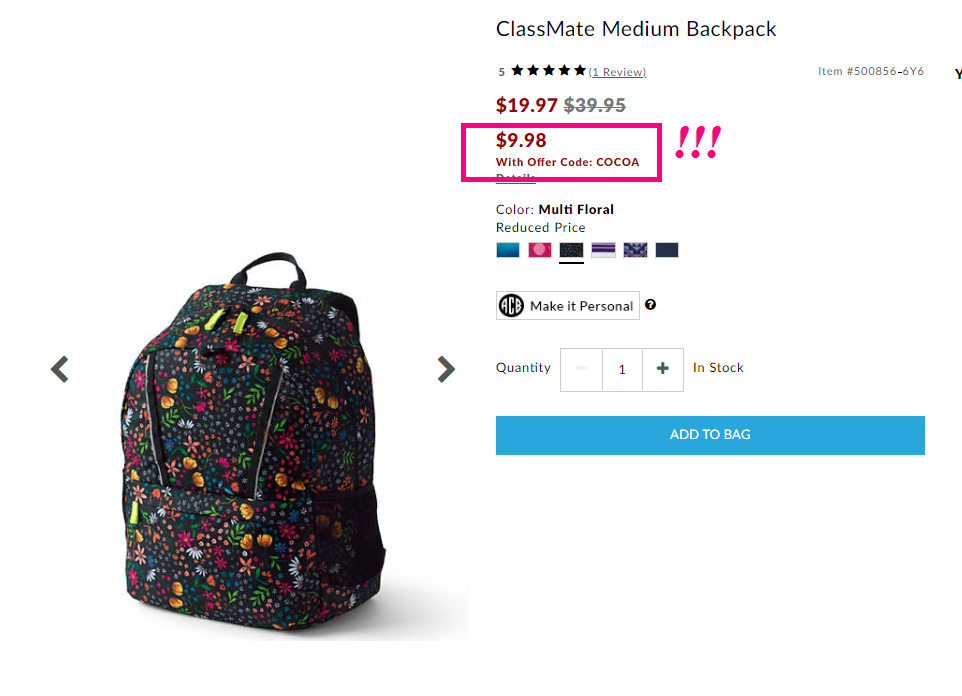Open the Make it Personal option
Viewport: 962px width, 696px height.
point(568,305)
